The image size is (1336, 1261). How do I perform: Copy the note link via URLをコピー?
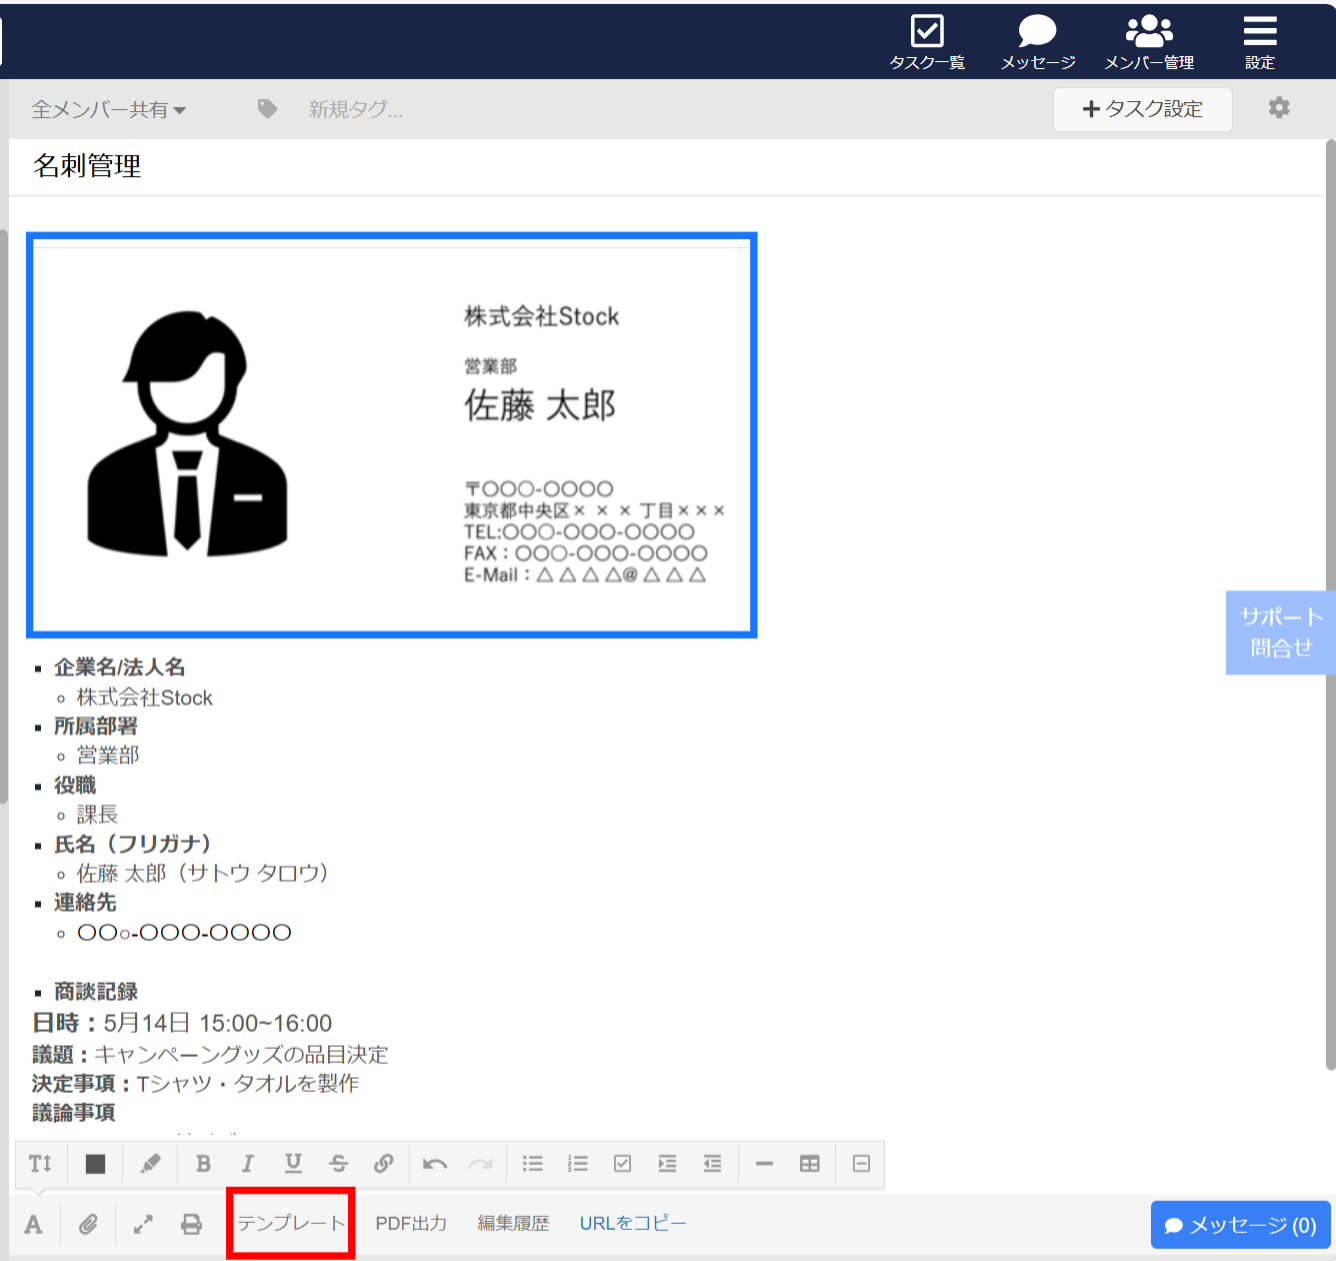pyautogui.click(x=632, y=1222)
